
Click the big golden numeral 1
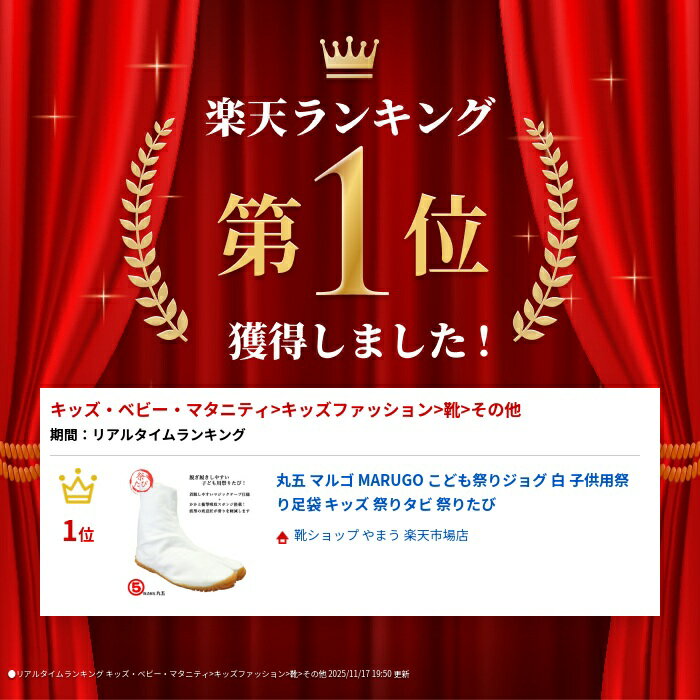coord(353,221)
